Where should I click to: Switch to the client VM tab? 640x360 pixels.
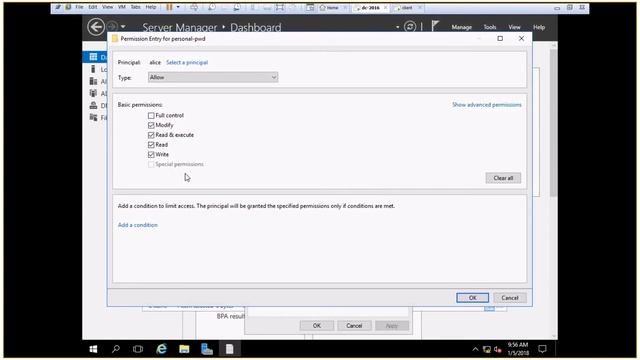(407, 8)
